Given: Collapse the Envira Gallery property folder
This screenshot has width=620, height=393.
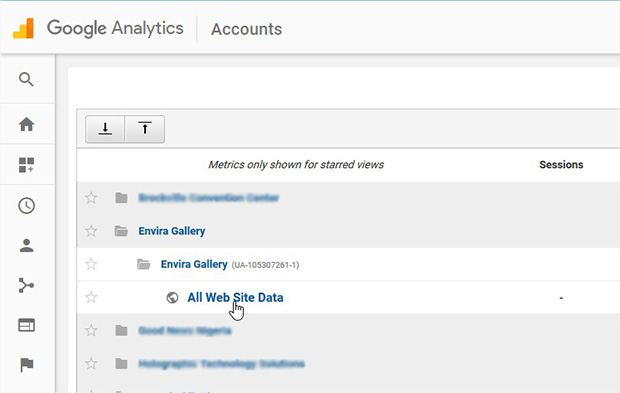Looking at the screenshot, I should pyautogui.click(x=144, y=264).
